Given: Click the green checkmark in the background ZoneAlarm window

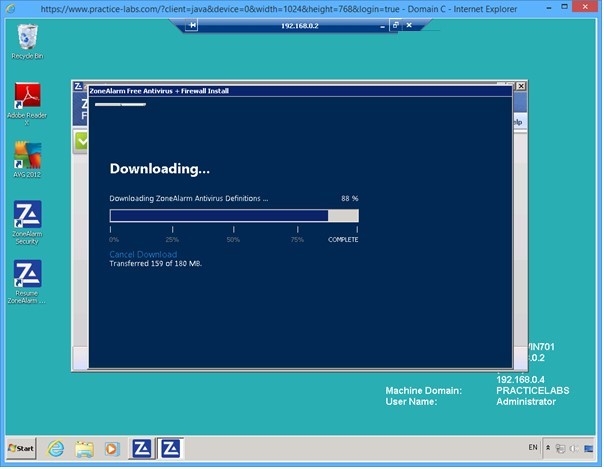Looking at the screenshot, I should pos(82,142).
